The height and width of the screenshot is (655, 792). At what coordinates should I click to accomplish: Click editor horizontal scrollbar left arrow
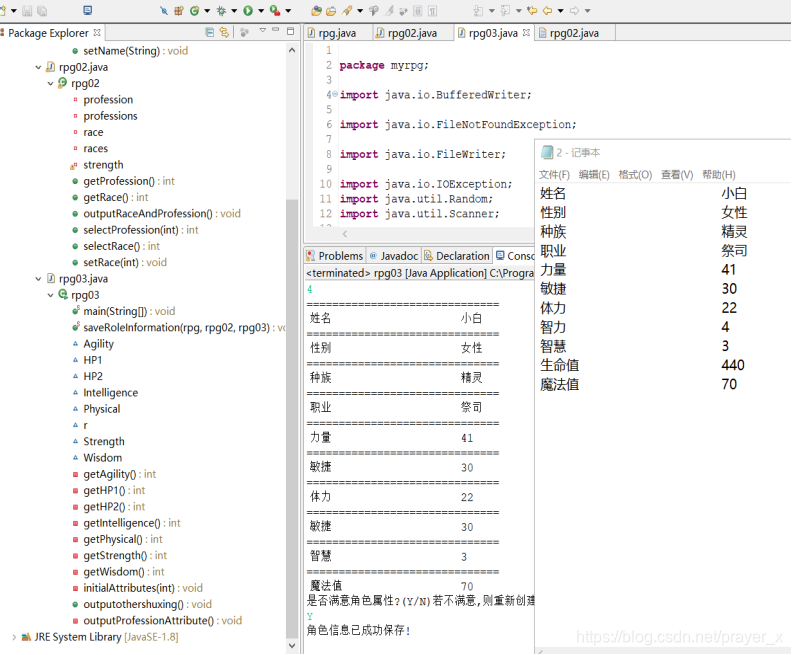point(344,234)
